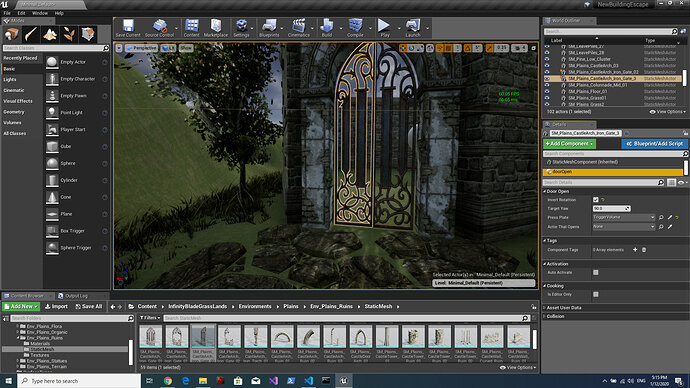Open the Edit menu
This screenshot has height=388, width=690.
point(21,13)
